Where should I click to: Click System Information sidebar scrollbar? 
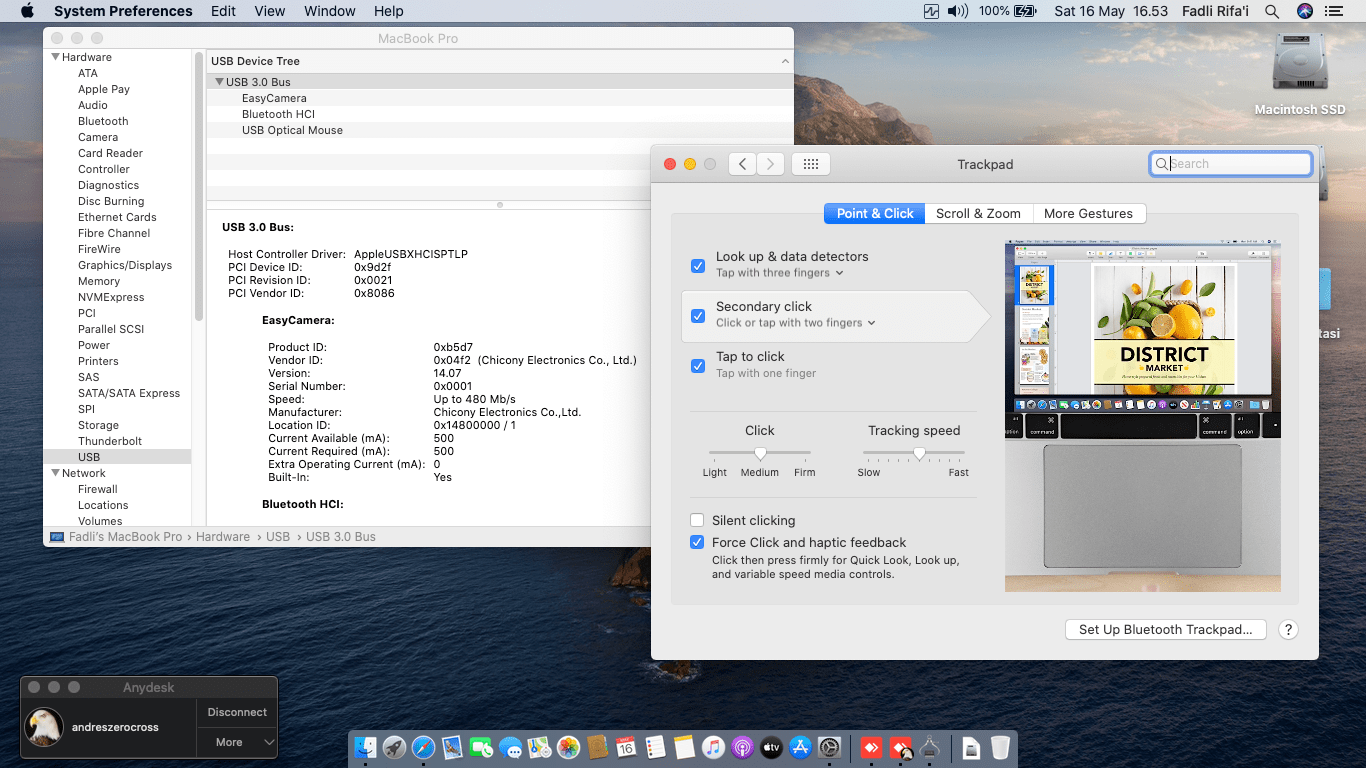pyautogui.click(x=199, y=185)
